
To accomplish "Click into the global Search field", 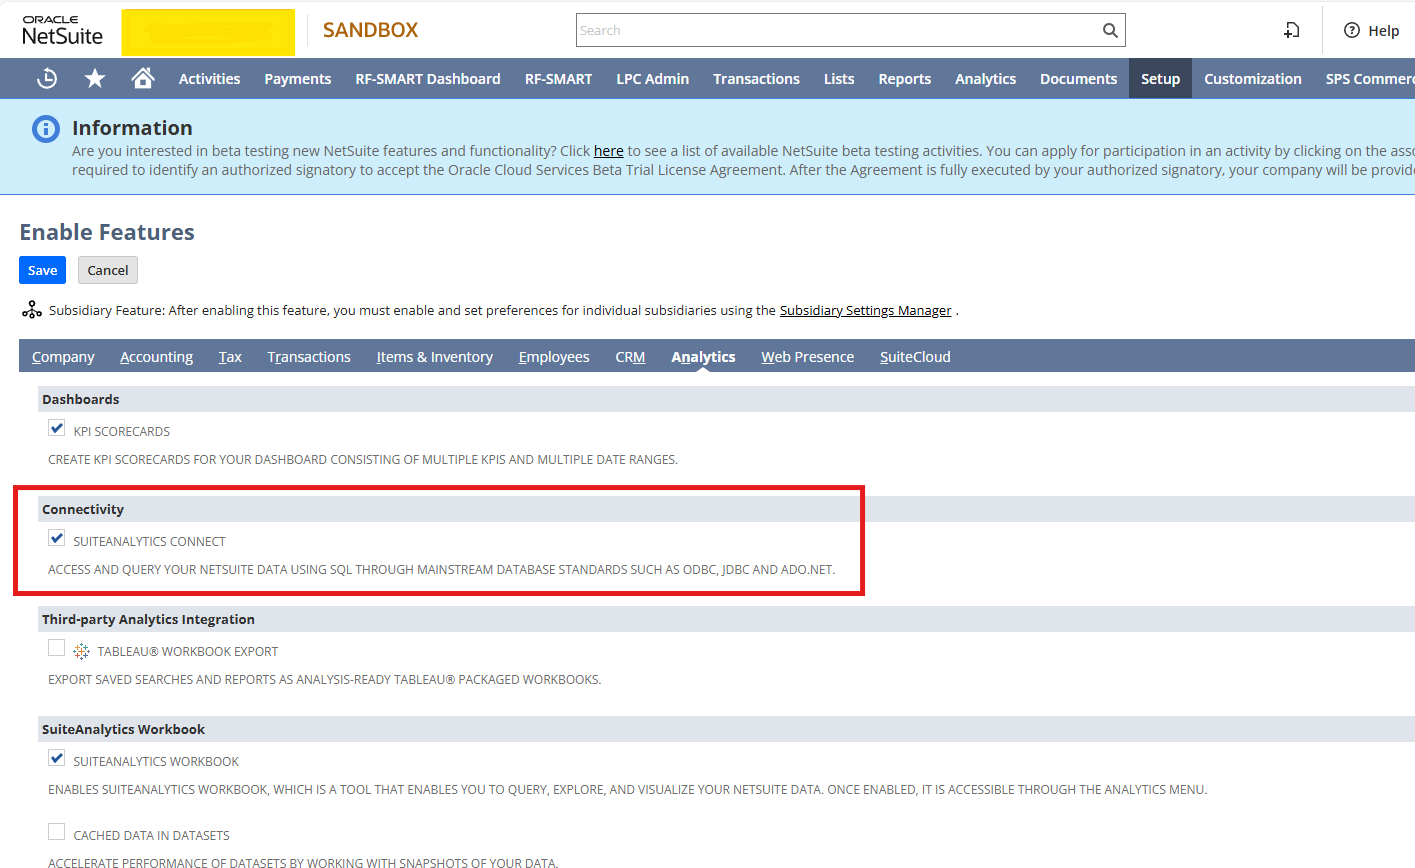I will 836,30.
